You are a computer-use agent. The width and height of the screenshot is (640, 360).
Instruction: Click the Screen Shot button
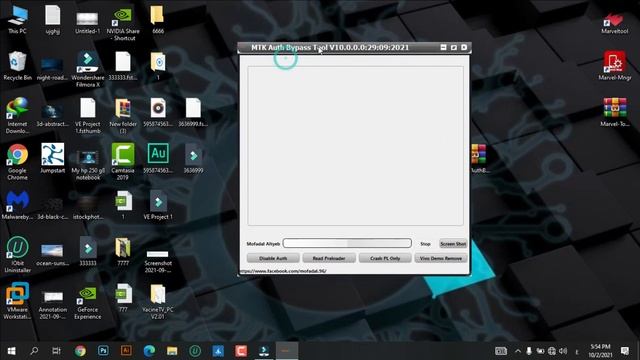453,244
